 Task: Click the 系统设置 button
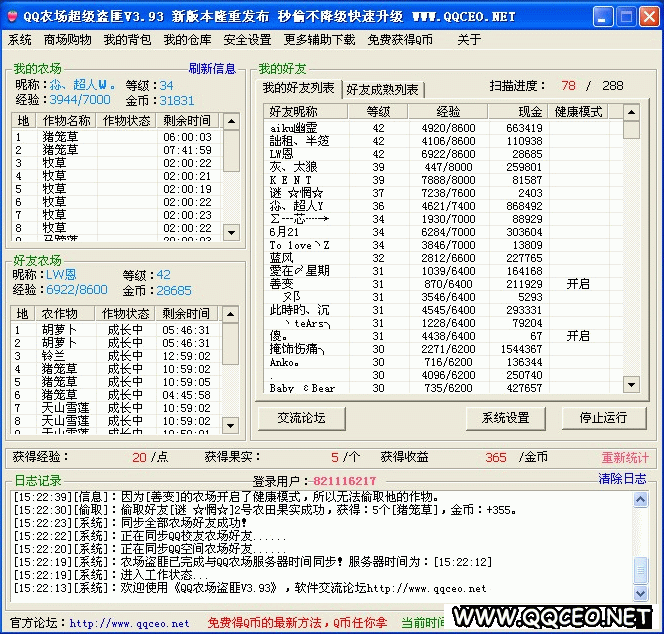506,418
